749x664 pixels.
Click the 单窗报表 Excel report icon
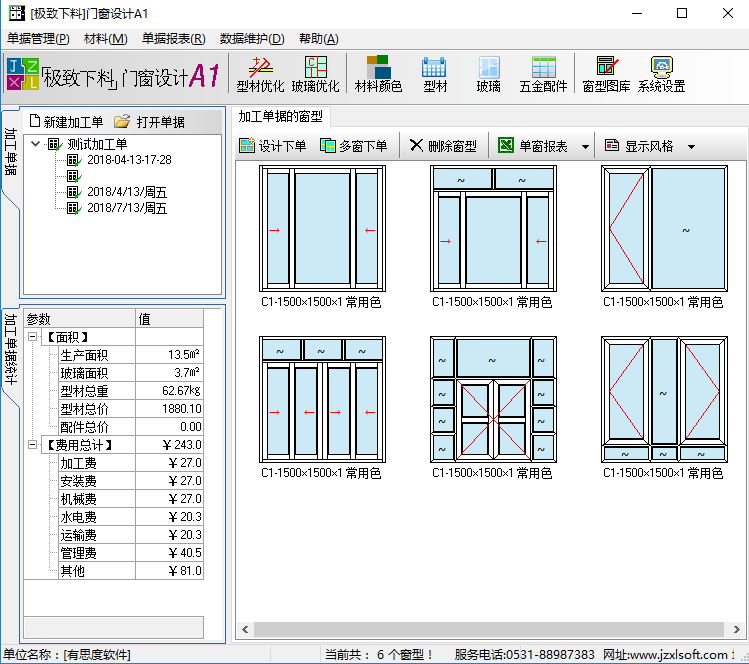[x=505, y=145]
